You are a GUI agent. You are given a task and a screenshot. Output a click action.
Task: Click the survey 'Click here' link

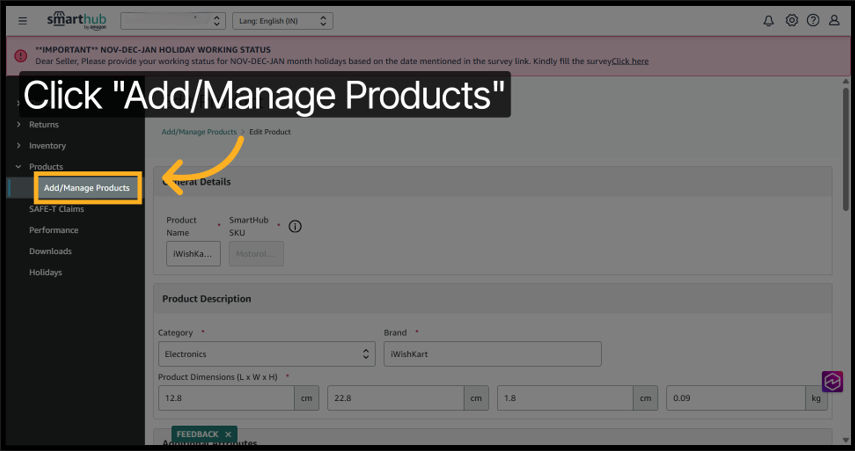pyautogui.click(x=630, y=61)
